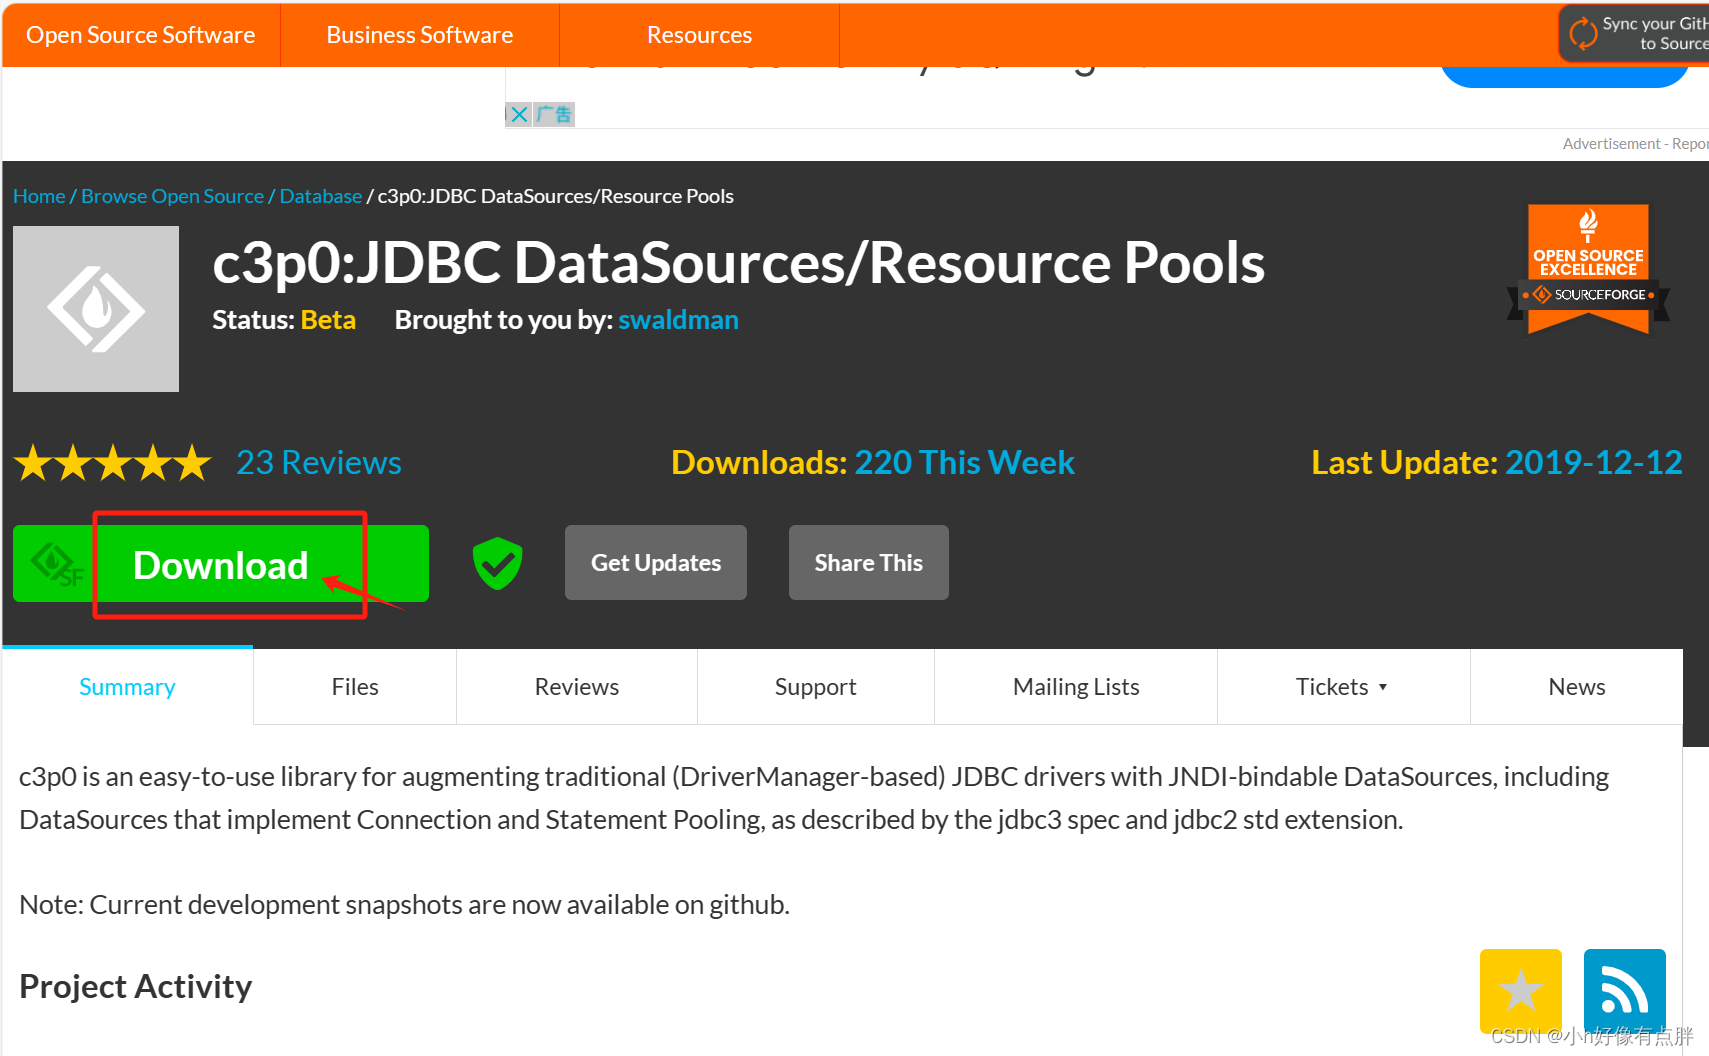Close the advertisement with the X icon
Viewport: 1709px width, 1056px height.
[518, 114]
